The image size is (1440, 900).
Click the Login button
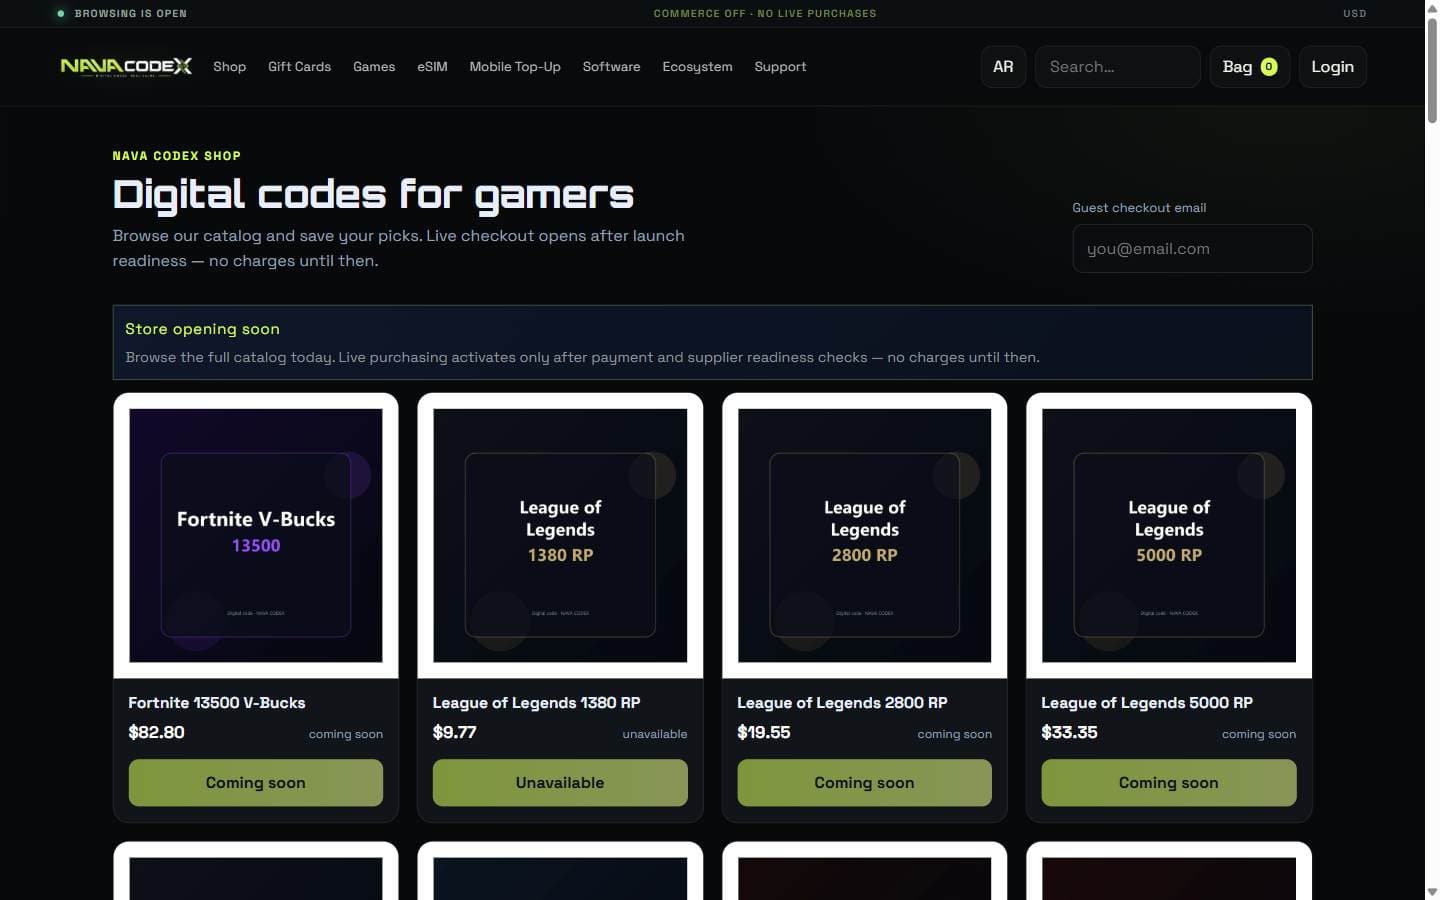point(1332,67)
